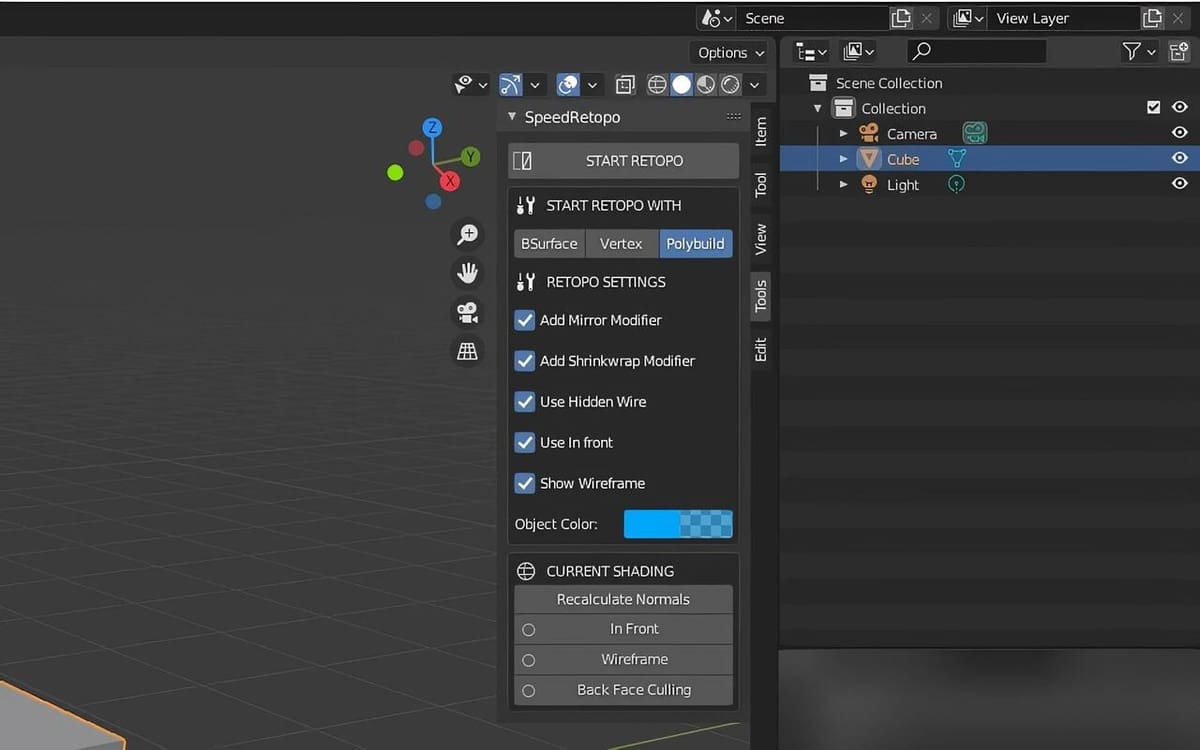
Task: Click the new View Layer copy icon
Action: click(1152, 18)
